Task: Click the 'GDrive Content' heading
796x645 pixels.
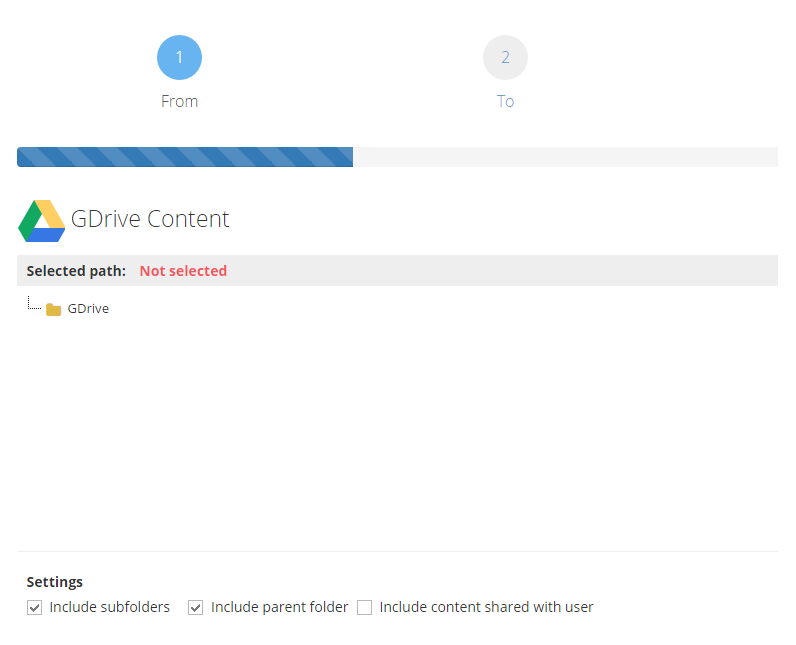Action: coord(150,219)
